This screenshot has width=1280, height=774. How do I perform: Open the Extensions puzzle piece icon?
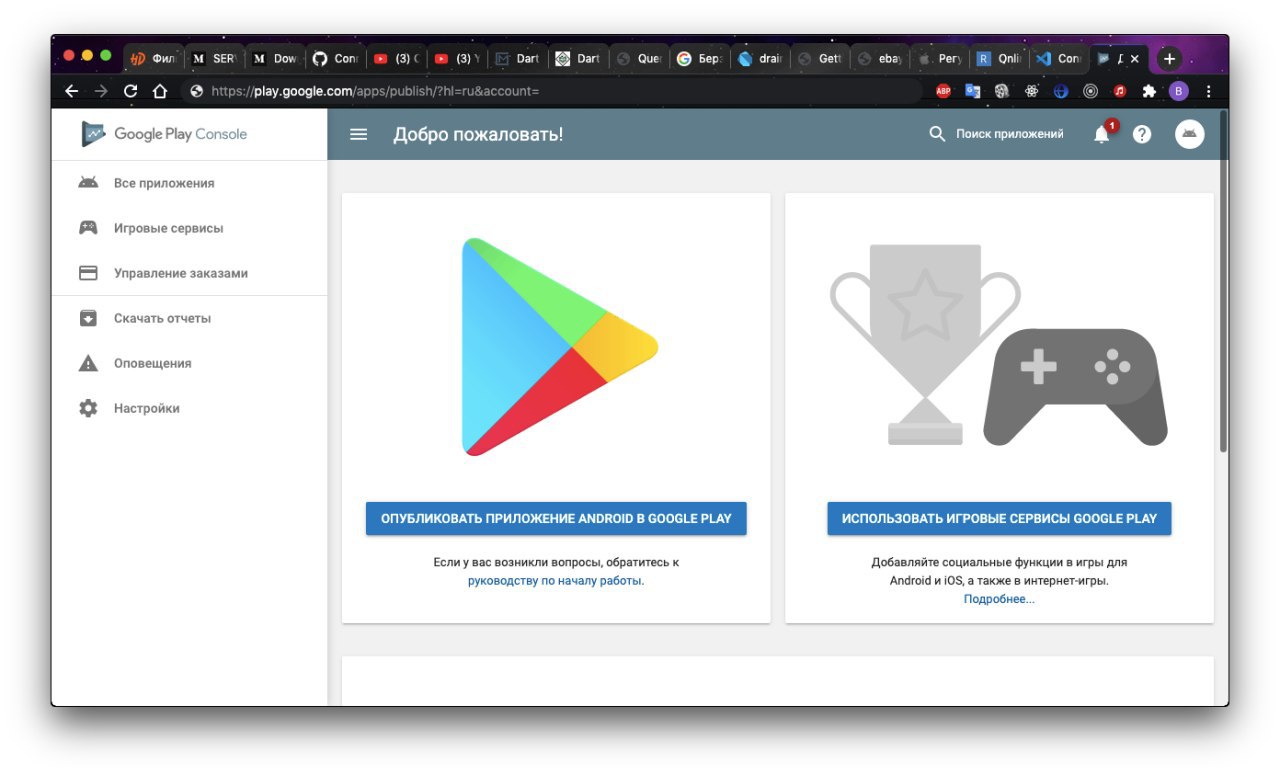1149,91
